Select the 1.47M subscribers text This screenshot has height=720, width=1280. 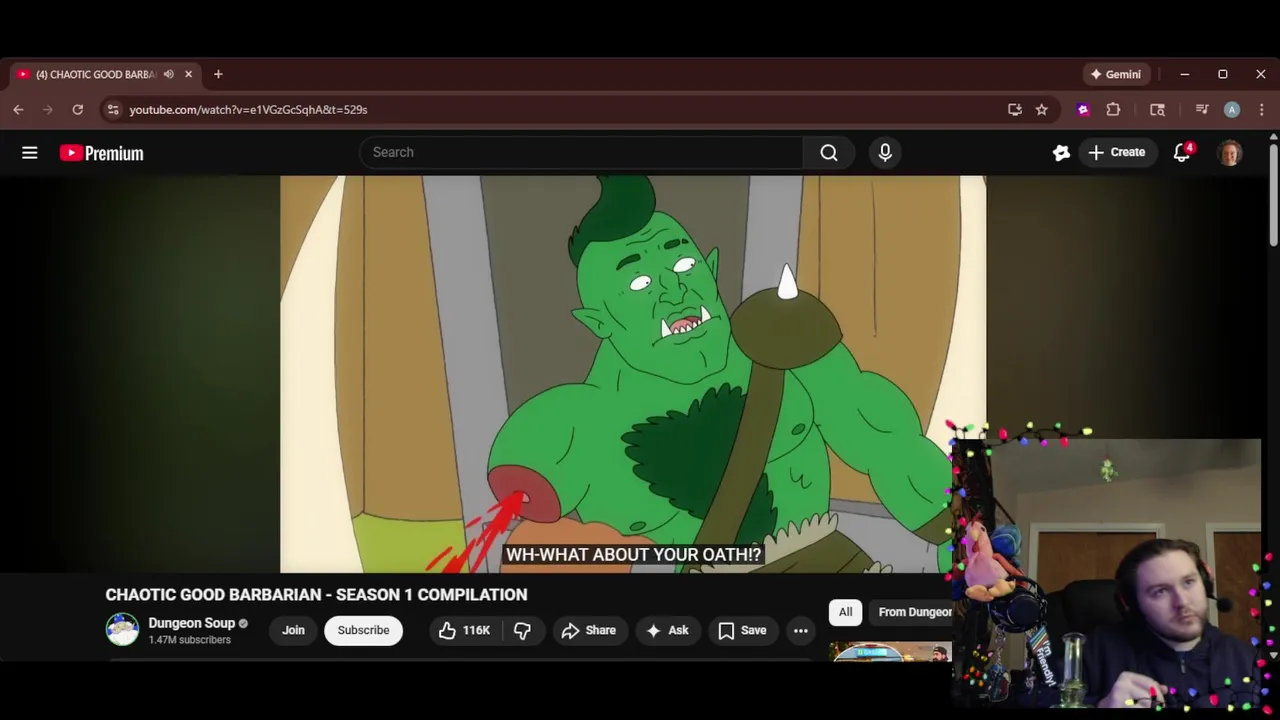(x=189, y=640)
